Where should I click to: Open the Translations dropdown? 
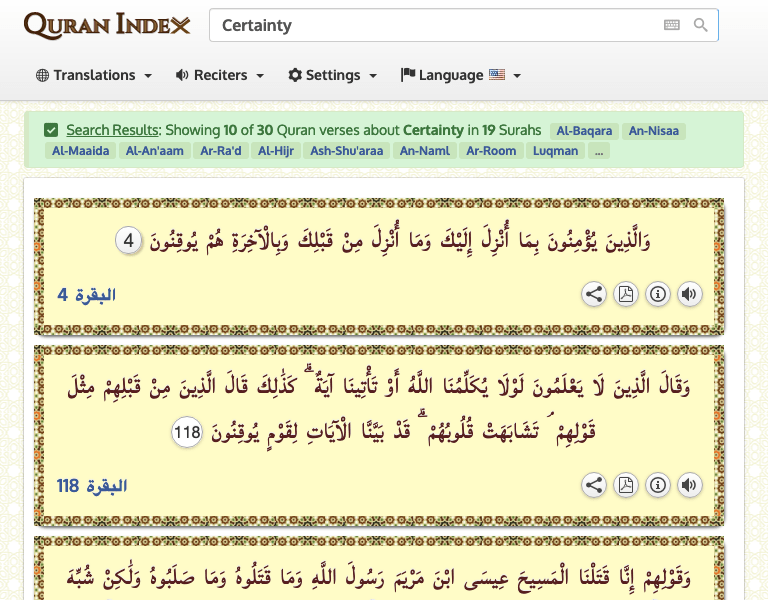(x=94, y=75)
